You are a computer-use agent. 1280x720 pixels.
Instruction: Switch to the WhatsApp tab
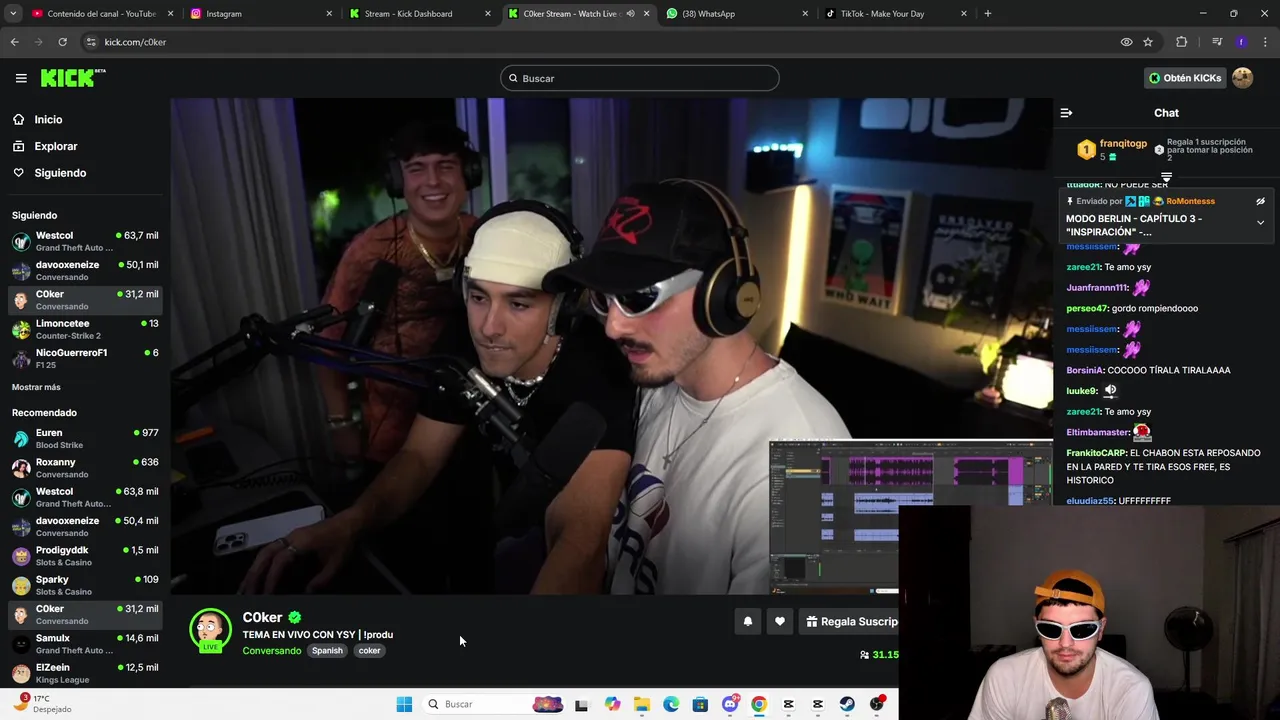click(x=736, y=14)
